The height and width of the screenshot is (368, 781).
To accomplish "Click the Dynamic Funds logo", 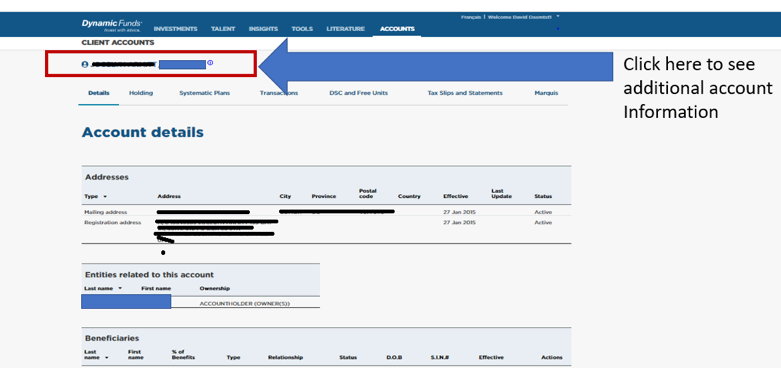I will click(x=112, y=25).
